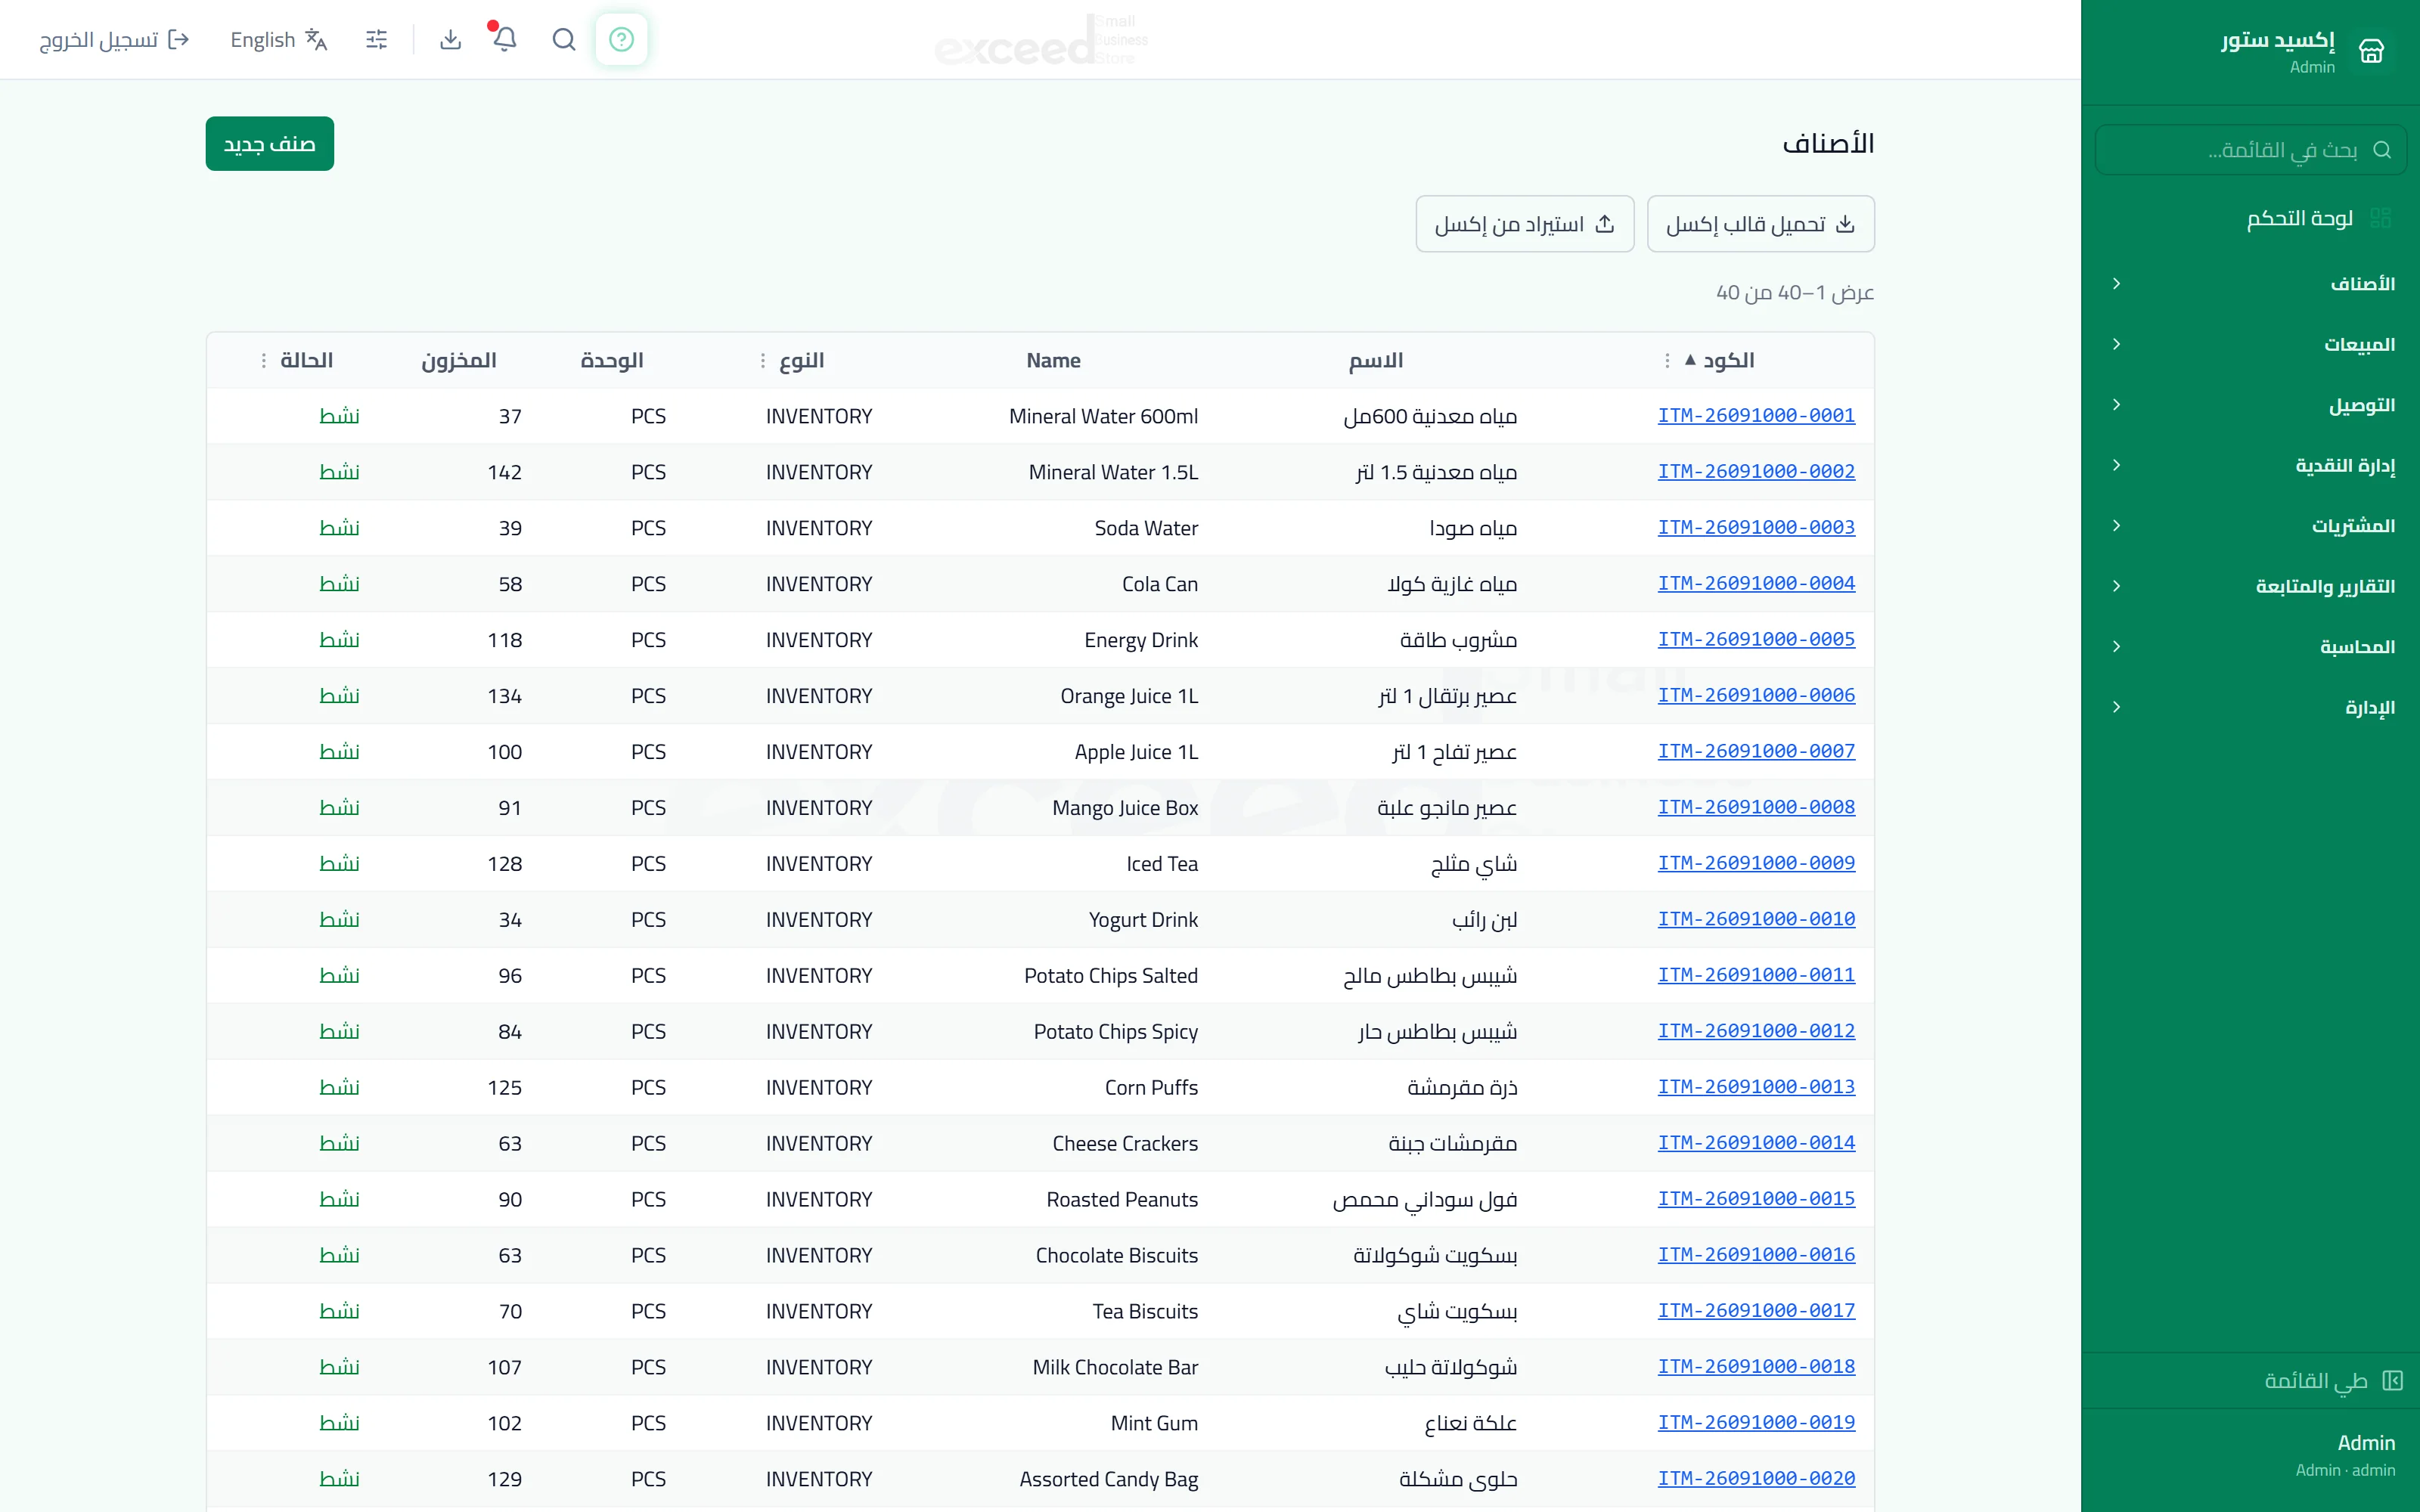Expand المبيعات sidebar section

2251,344
